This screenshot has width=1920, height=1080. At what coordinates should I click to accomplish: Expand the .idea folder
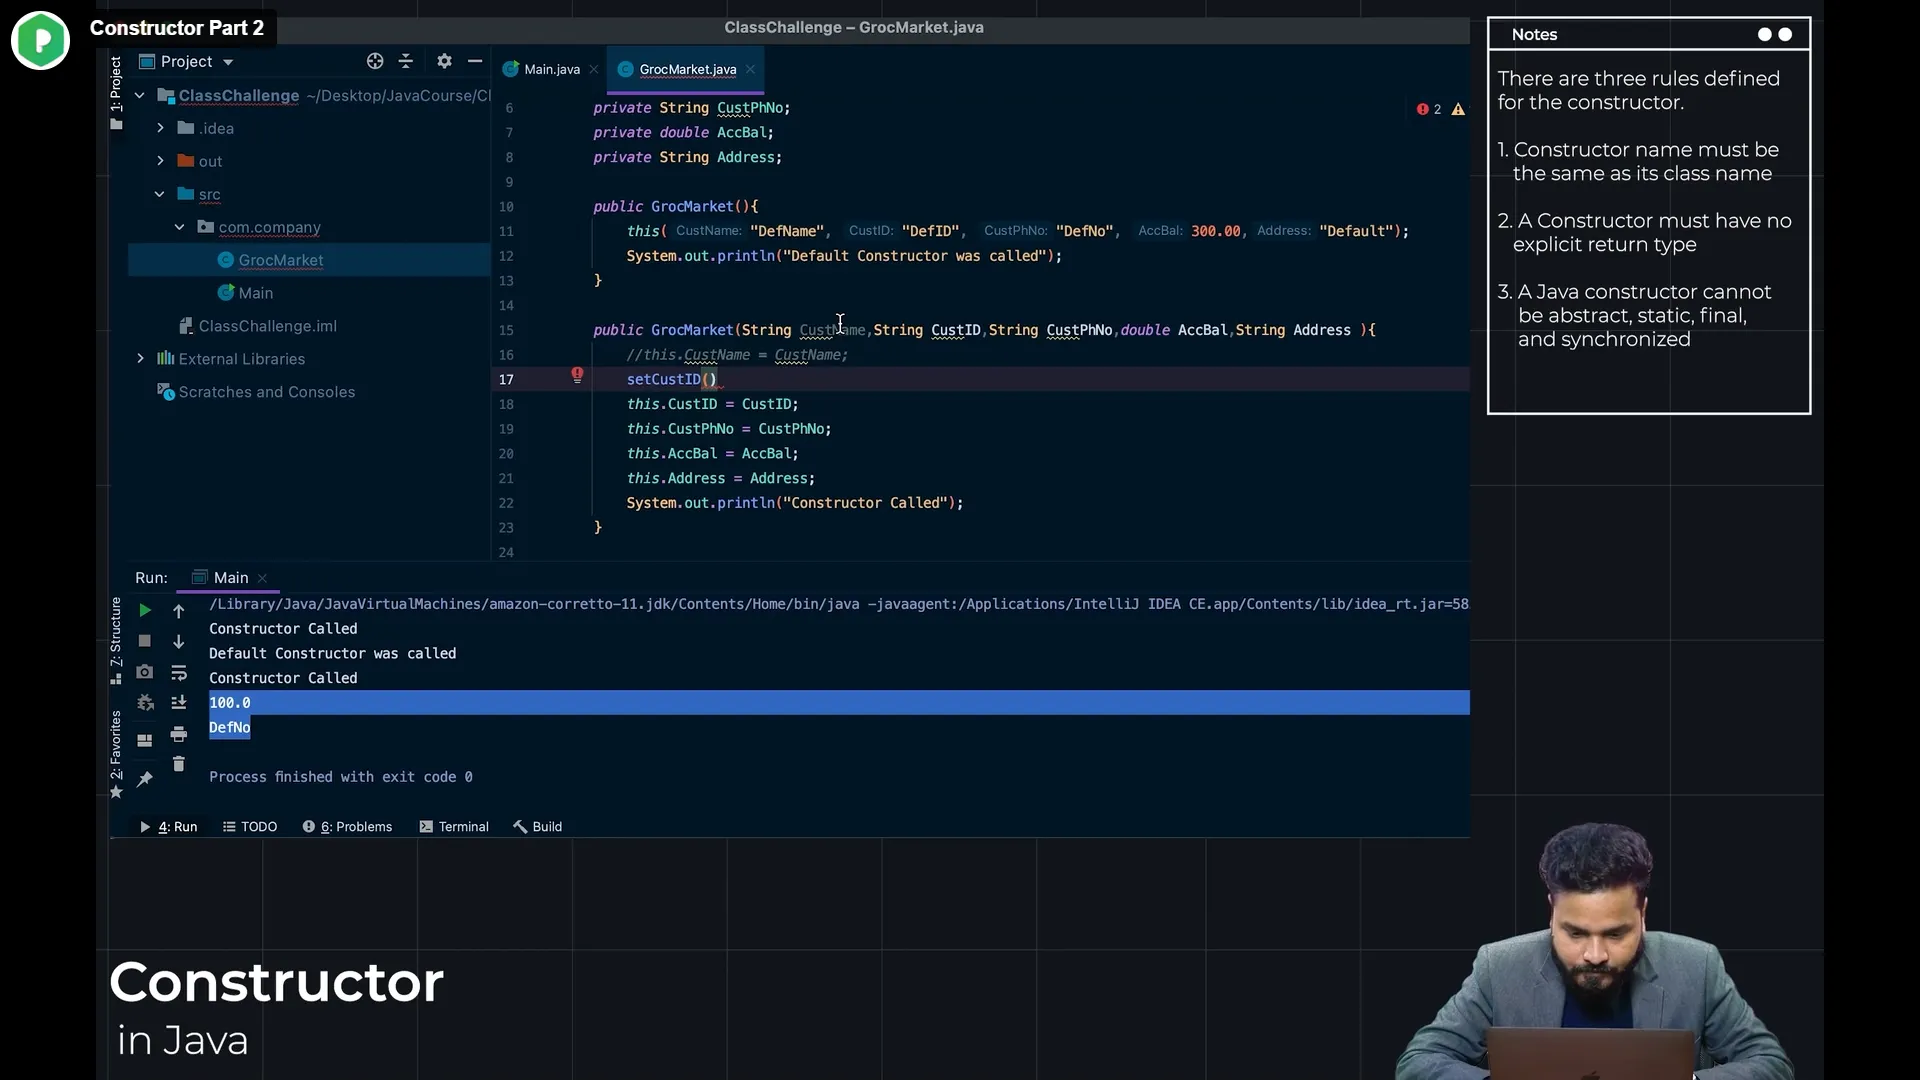point(160,128)
